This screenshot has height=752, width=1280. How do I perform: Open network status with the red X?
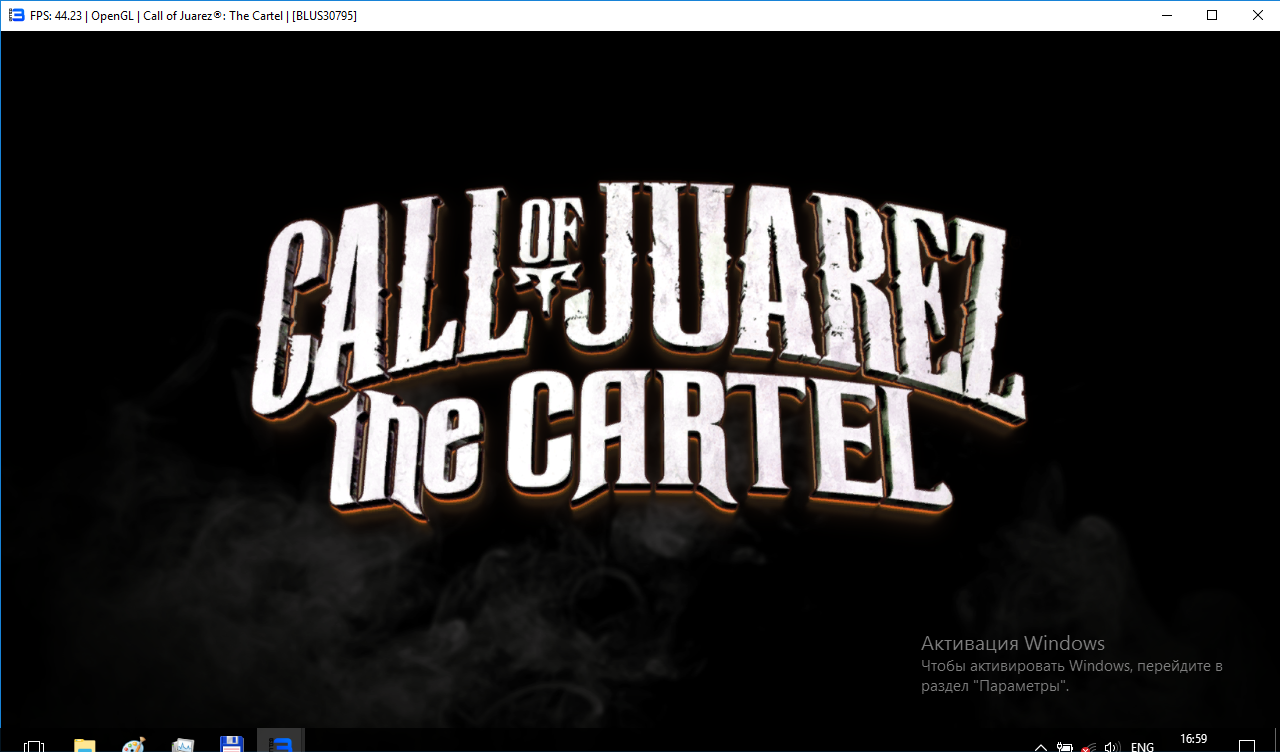pyautogui.click(x=1088, y=746)
